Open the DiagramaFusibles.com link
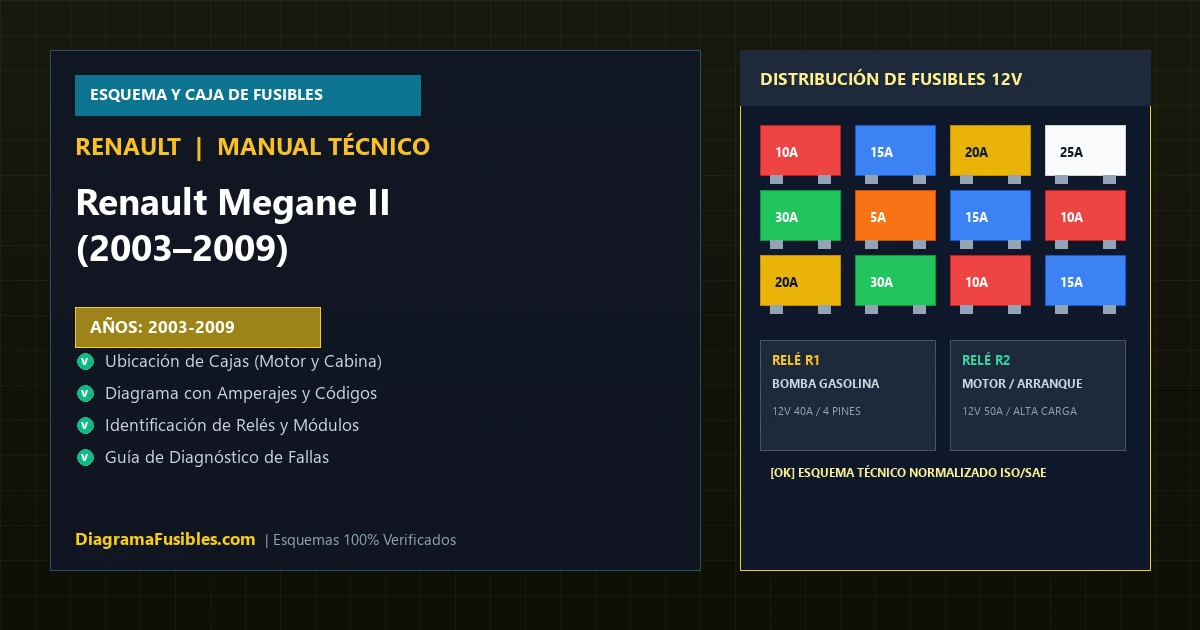The width and height of the screenshot is (1200, 630). pyautogui.click(x=165, y=539)
